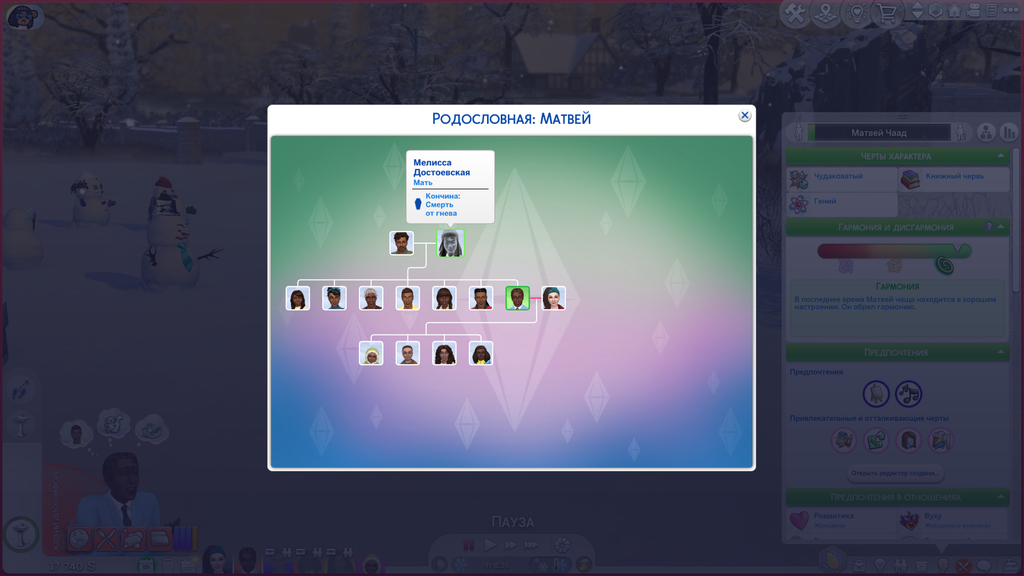Viewport: 1024px width, 576px height.
Task: Open the relationships tab
Action: (901, 565)
